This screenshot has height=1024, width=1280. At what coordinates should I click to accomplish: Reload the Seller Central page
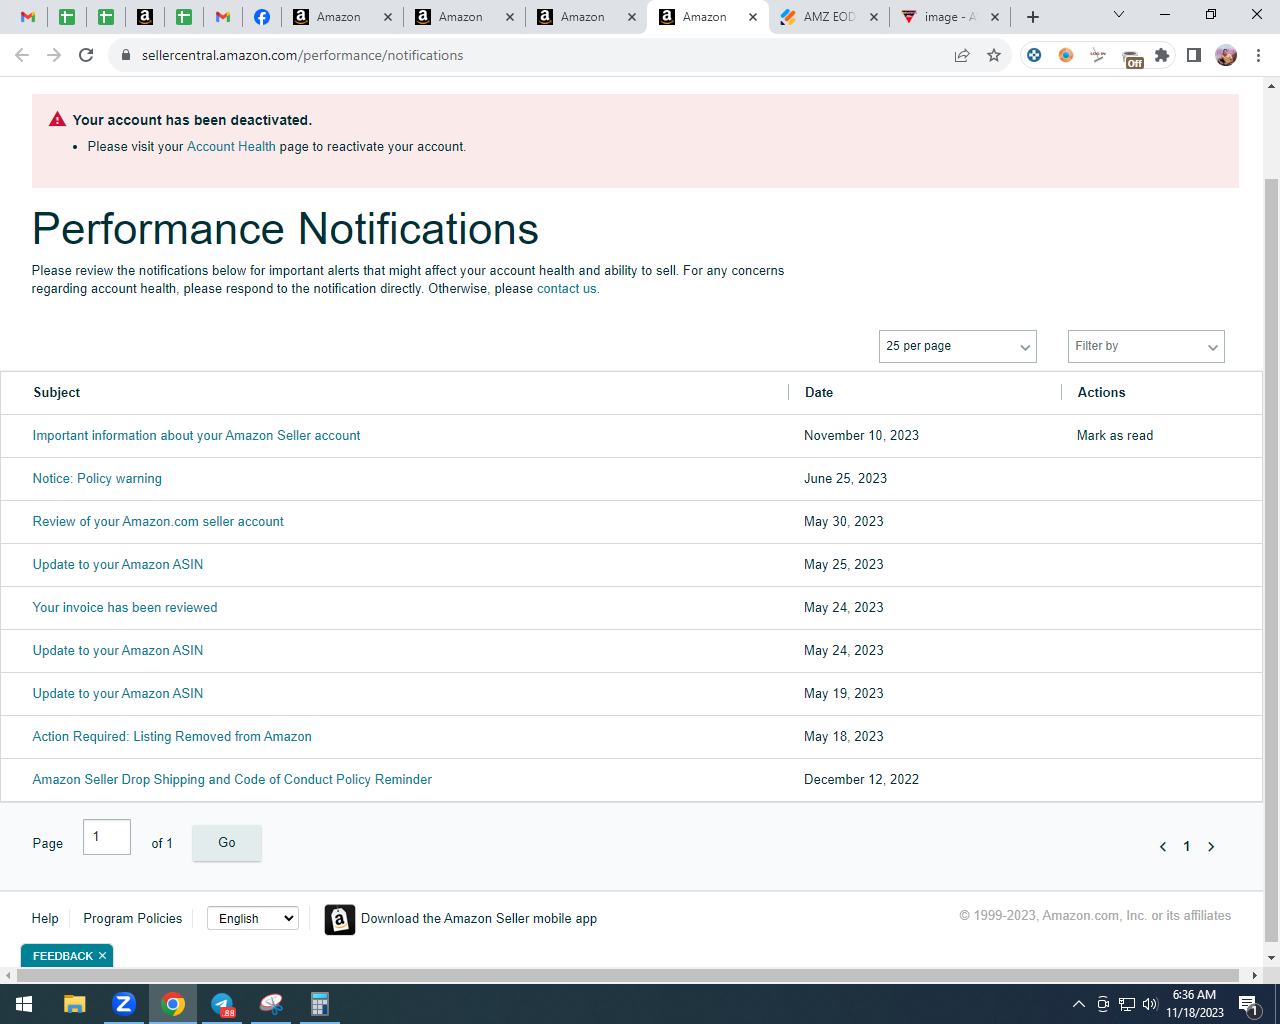(86, 55)
